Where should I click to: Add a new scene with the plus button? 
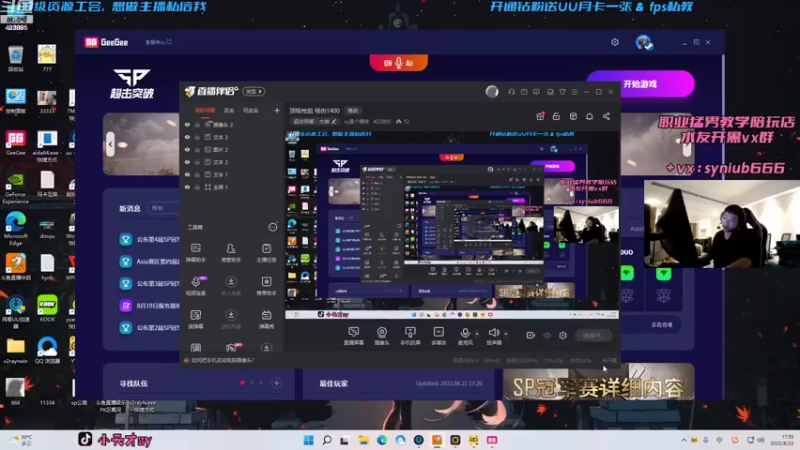click(277, 110)
